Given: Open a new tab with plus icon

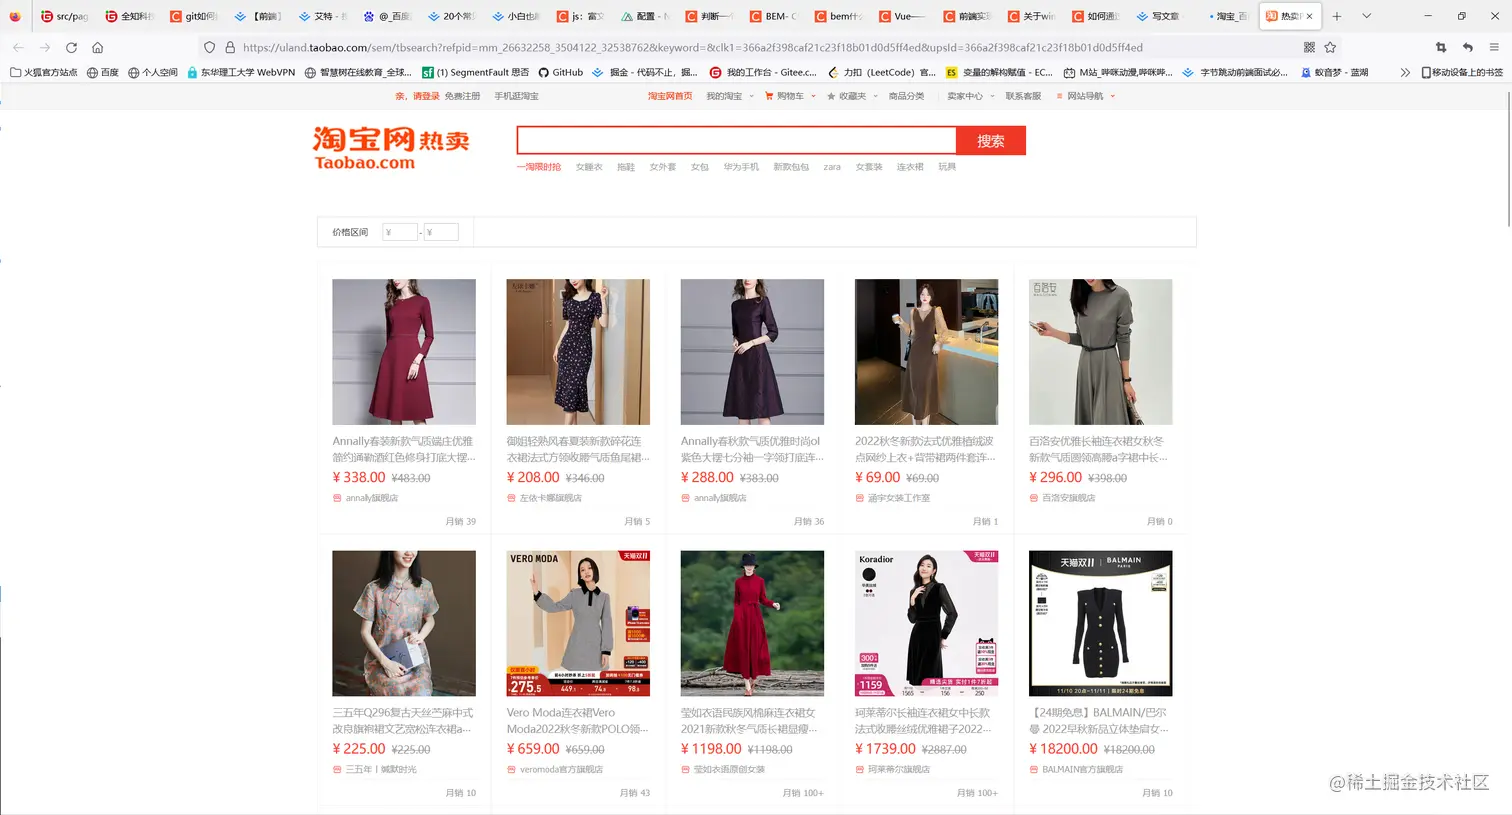Looking at the screenshot, I should (1336, 16).
